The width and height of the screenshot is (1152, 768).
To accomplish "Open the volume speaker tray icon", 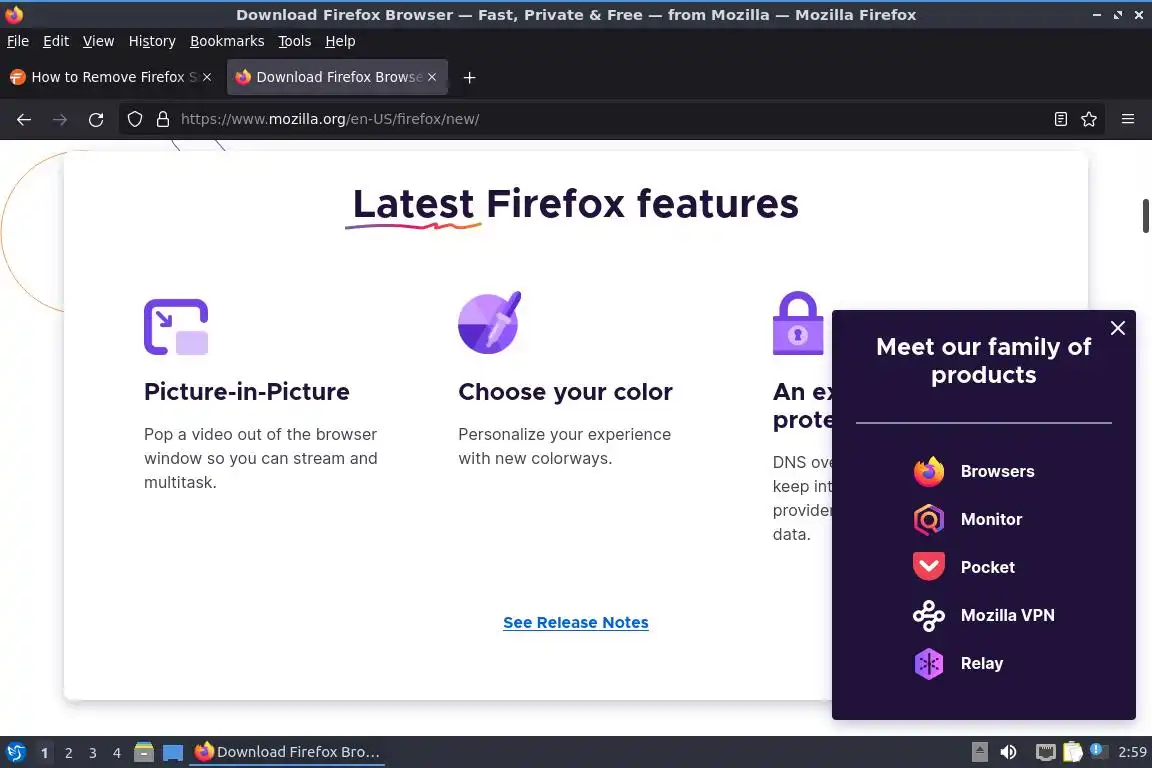I will [x=1008, y=752].
